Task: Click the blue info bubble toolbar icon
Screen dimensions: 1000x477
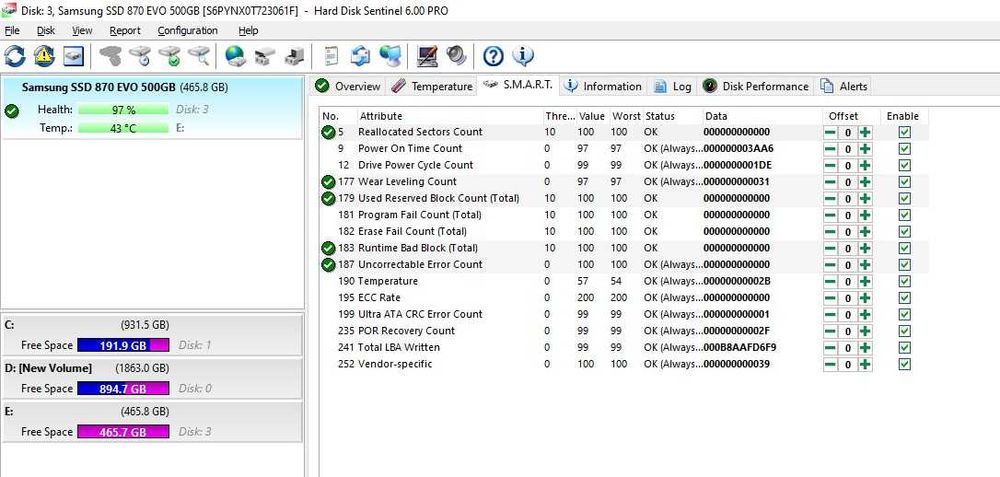Action: [522, 56]
